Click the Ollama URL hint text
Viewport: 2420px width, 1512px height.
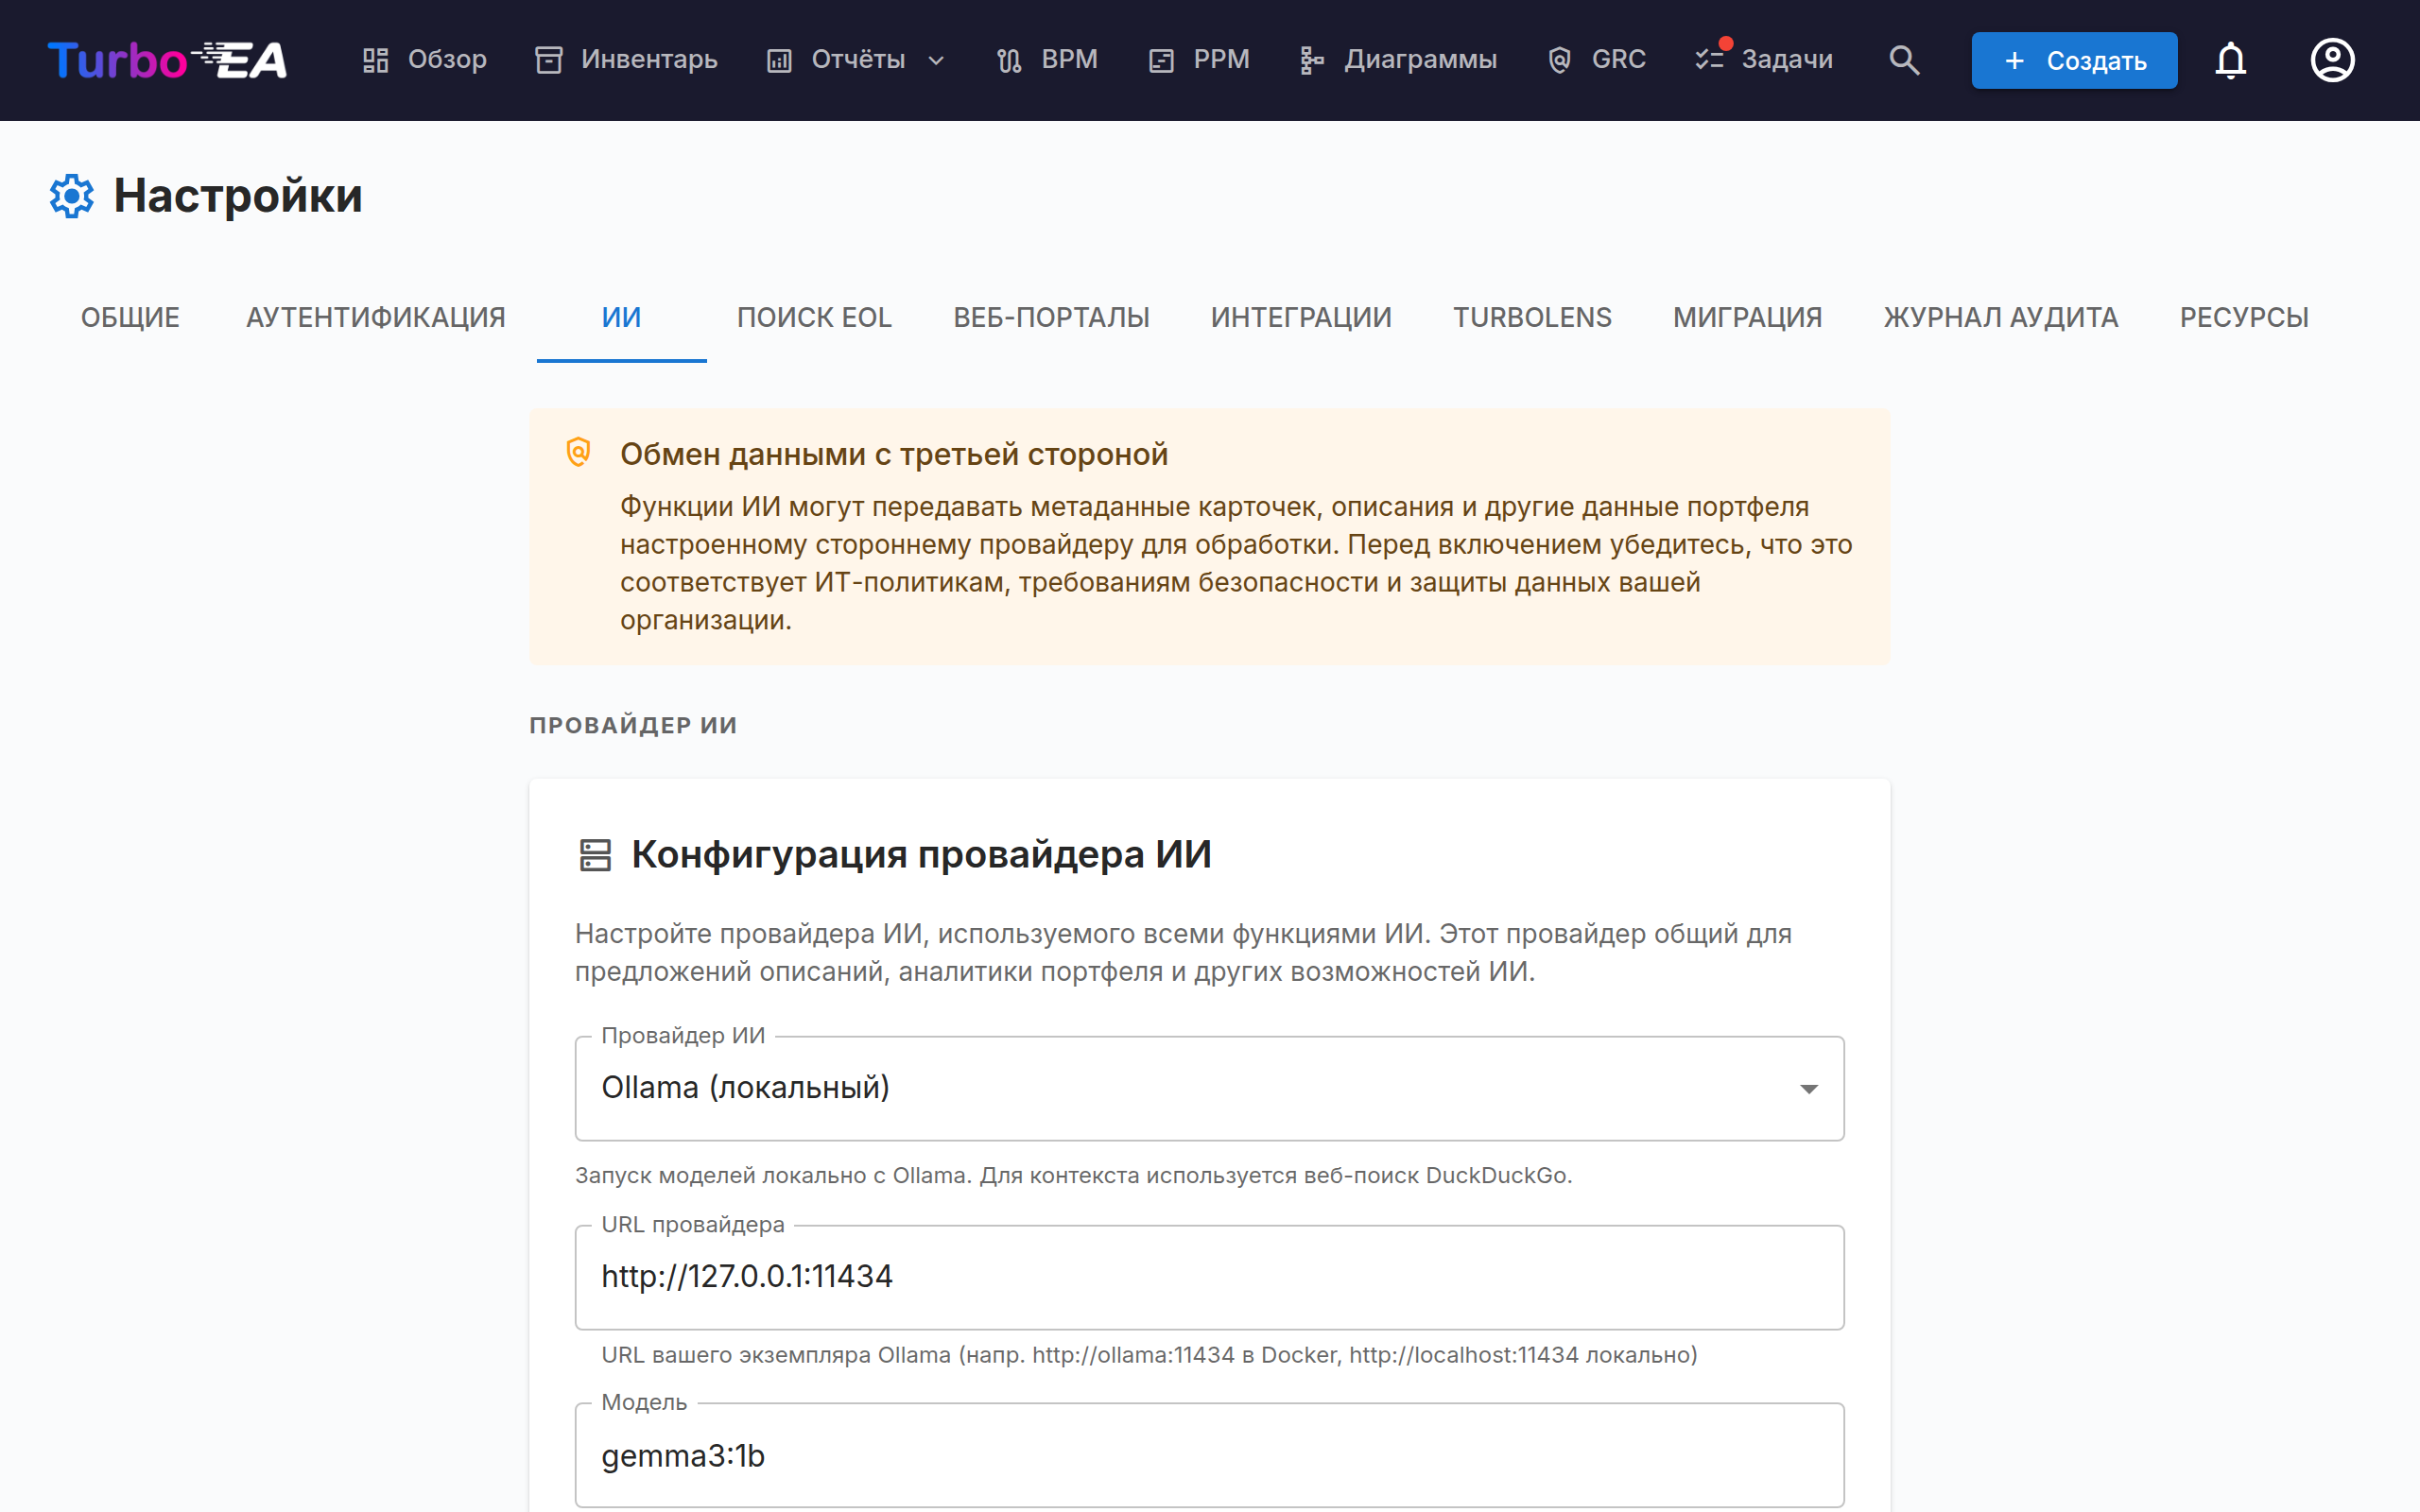[x=1149, y=1355]
